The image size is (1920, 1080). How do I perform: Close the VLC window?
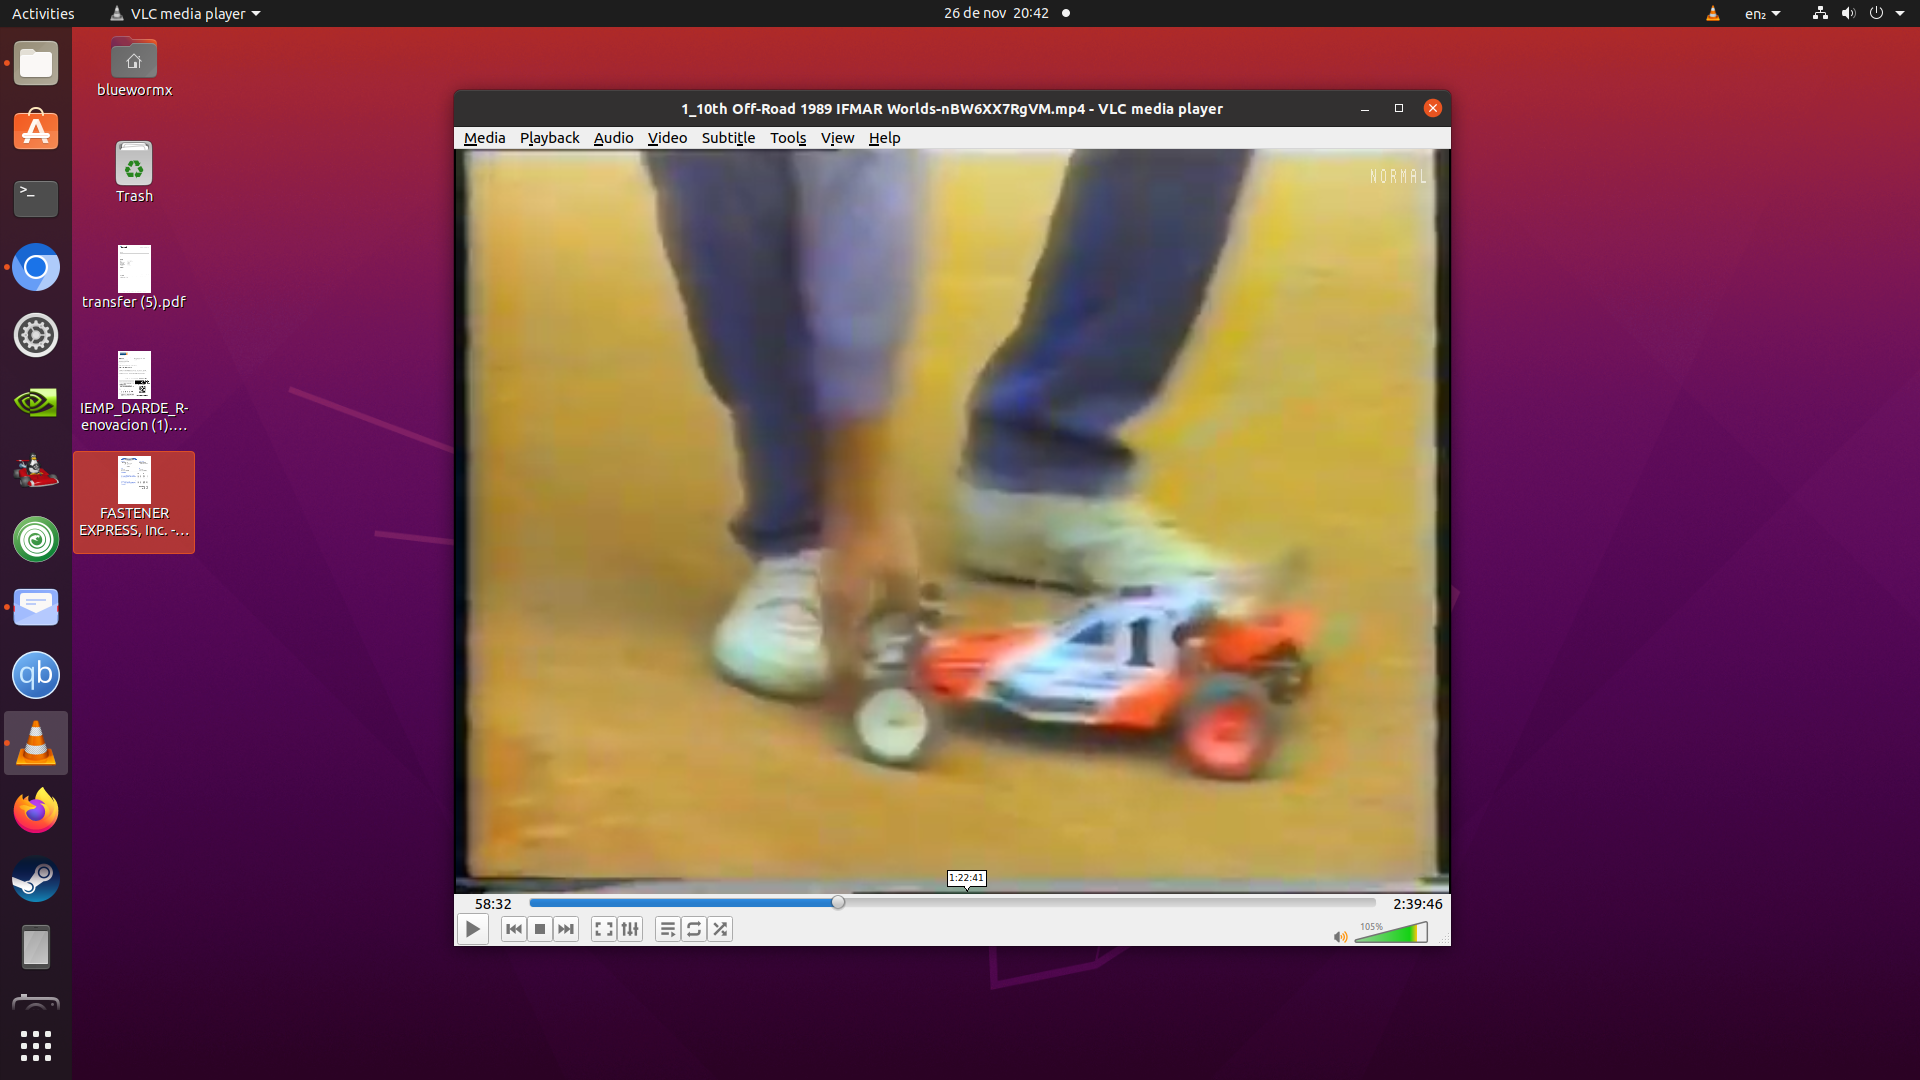(x=1433, y=108)
